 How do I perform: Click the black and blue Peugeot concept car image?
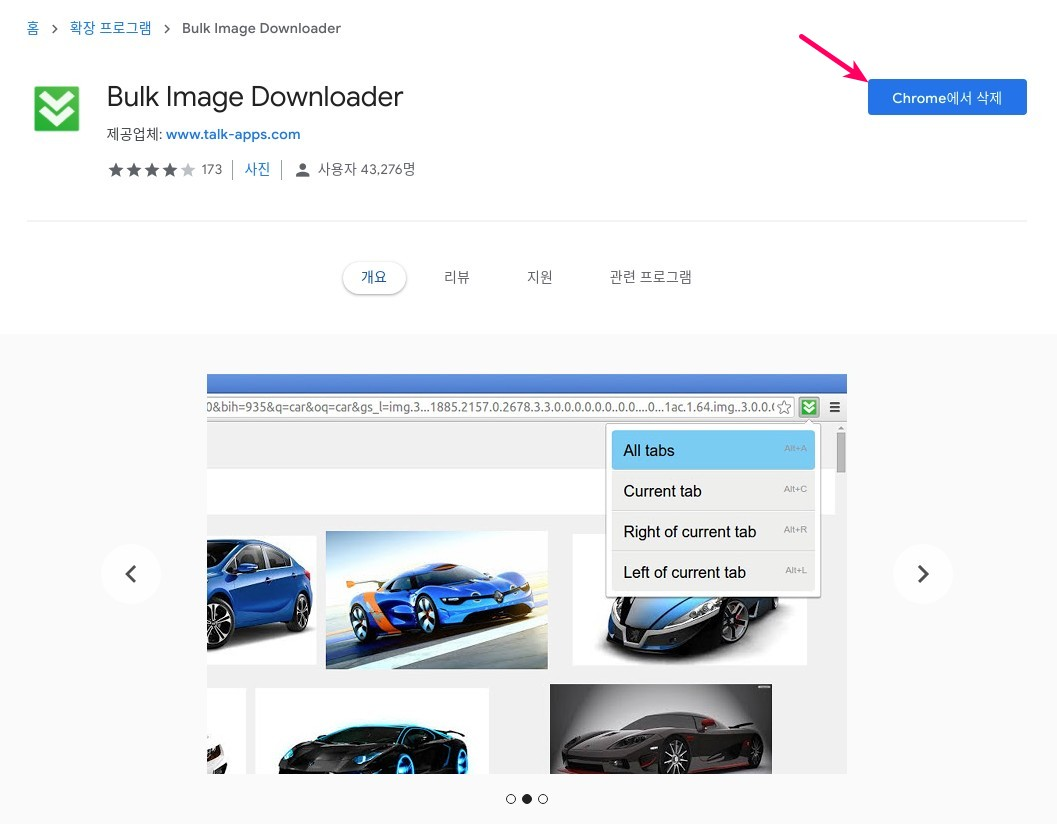[x=690, y=630]
